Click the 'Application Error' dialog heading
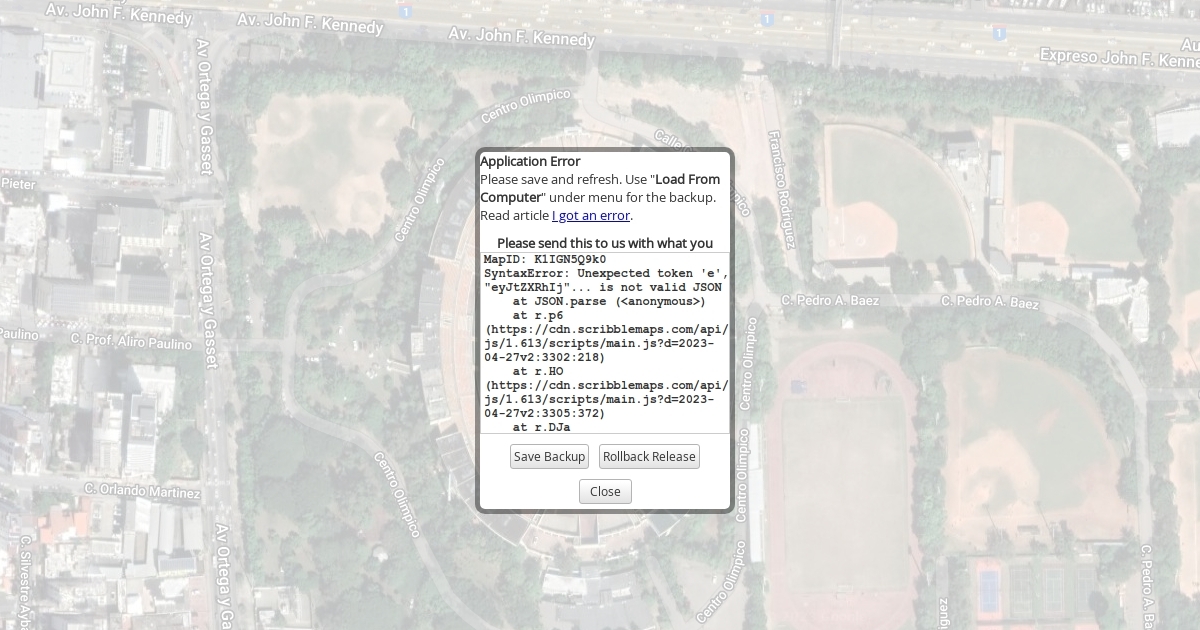This screenshot has width=1200, height=630. [x=530, y=161]
